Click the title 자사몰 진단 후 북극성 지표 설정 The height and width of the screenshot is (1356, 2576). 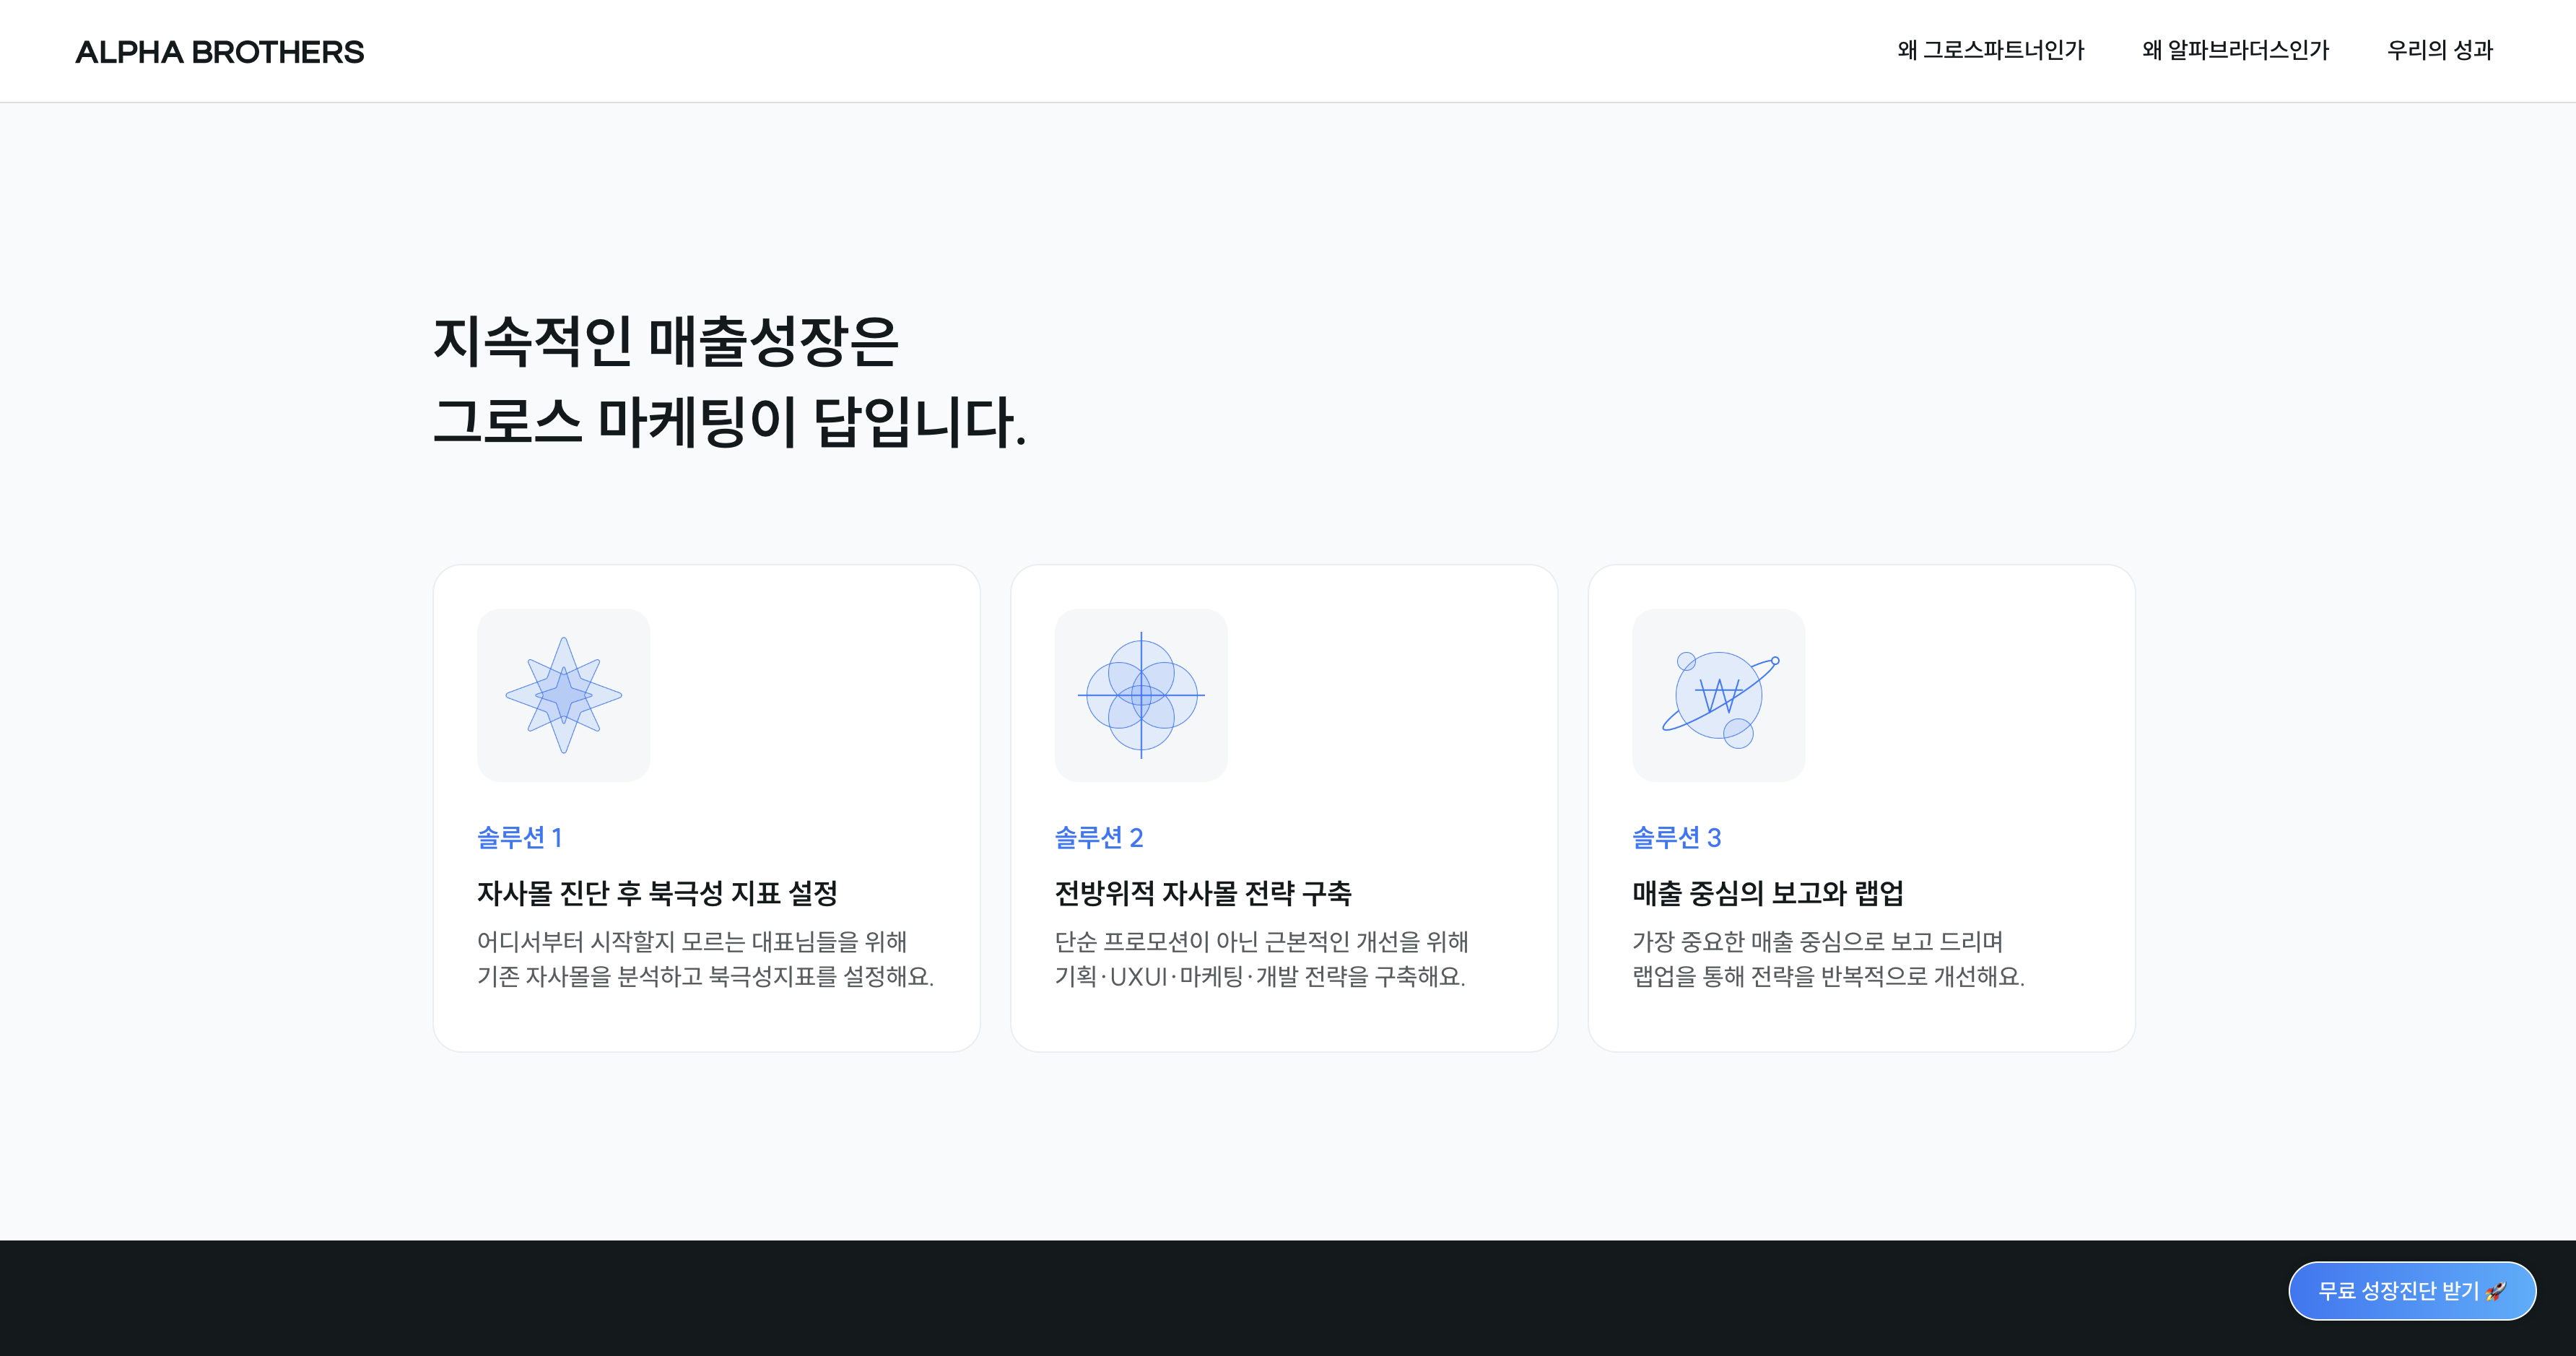click(657, 893)
